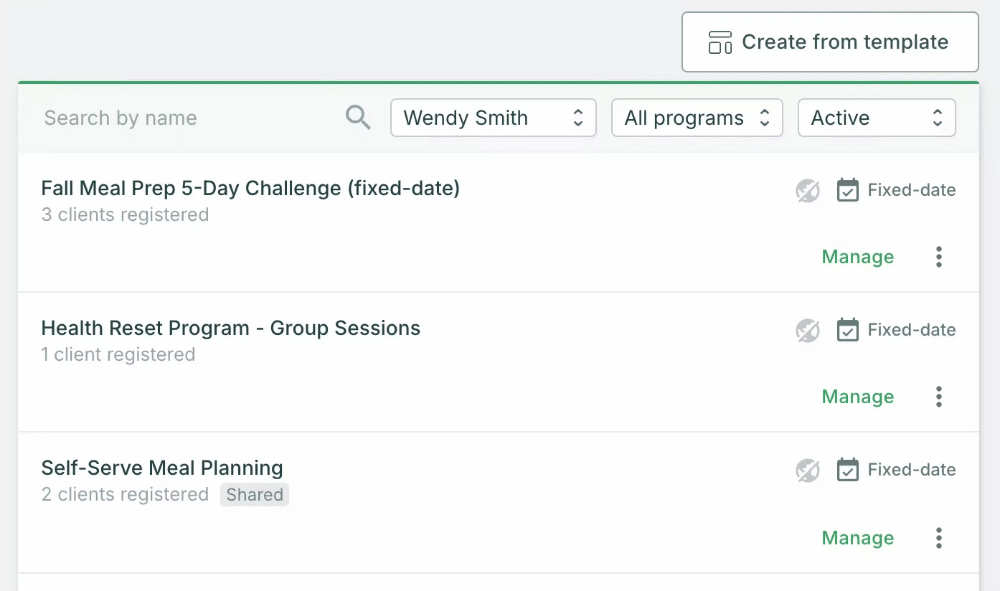Image resolution: width=1000 pixels, height=591 pixels.
Task: Manage Health Reset Program - Group Sessions
Action: point(857,397)
